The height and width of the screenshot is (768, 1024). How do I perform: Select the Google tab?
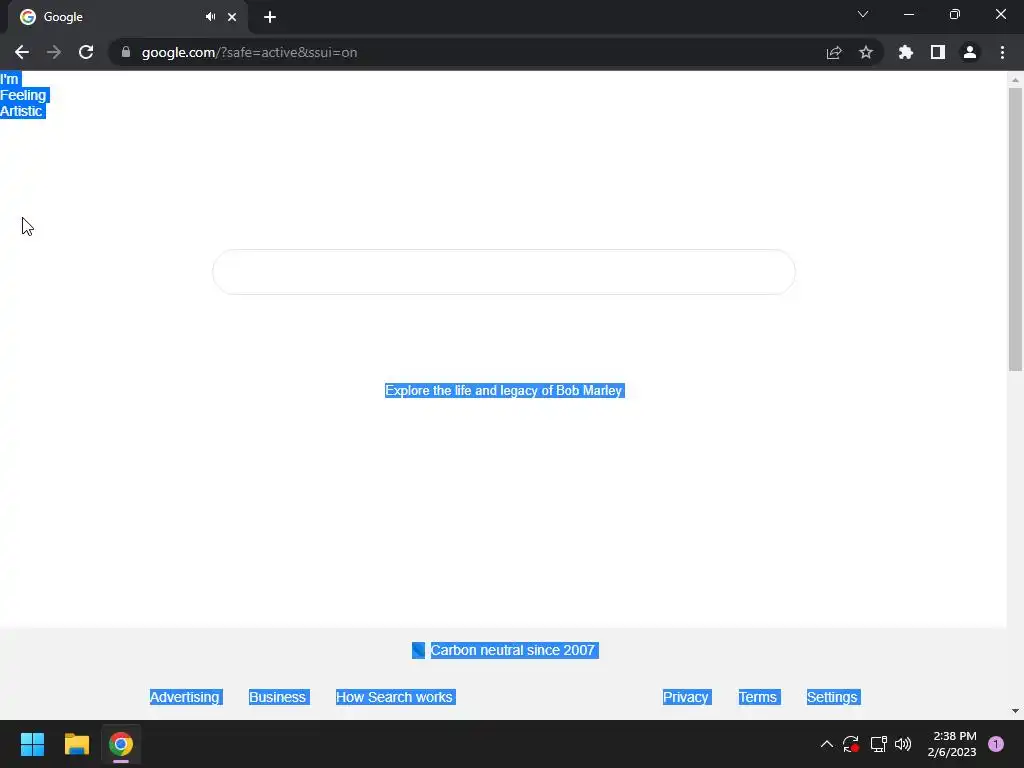pos(127,17)
